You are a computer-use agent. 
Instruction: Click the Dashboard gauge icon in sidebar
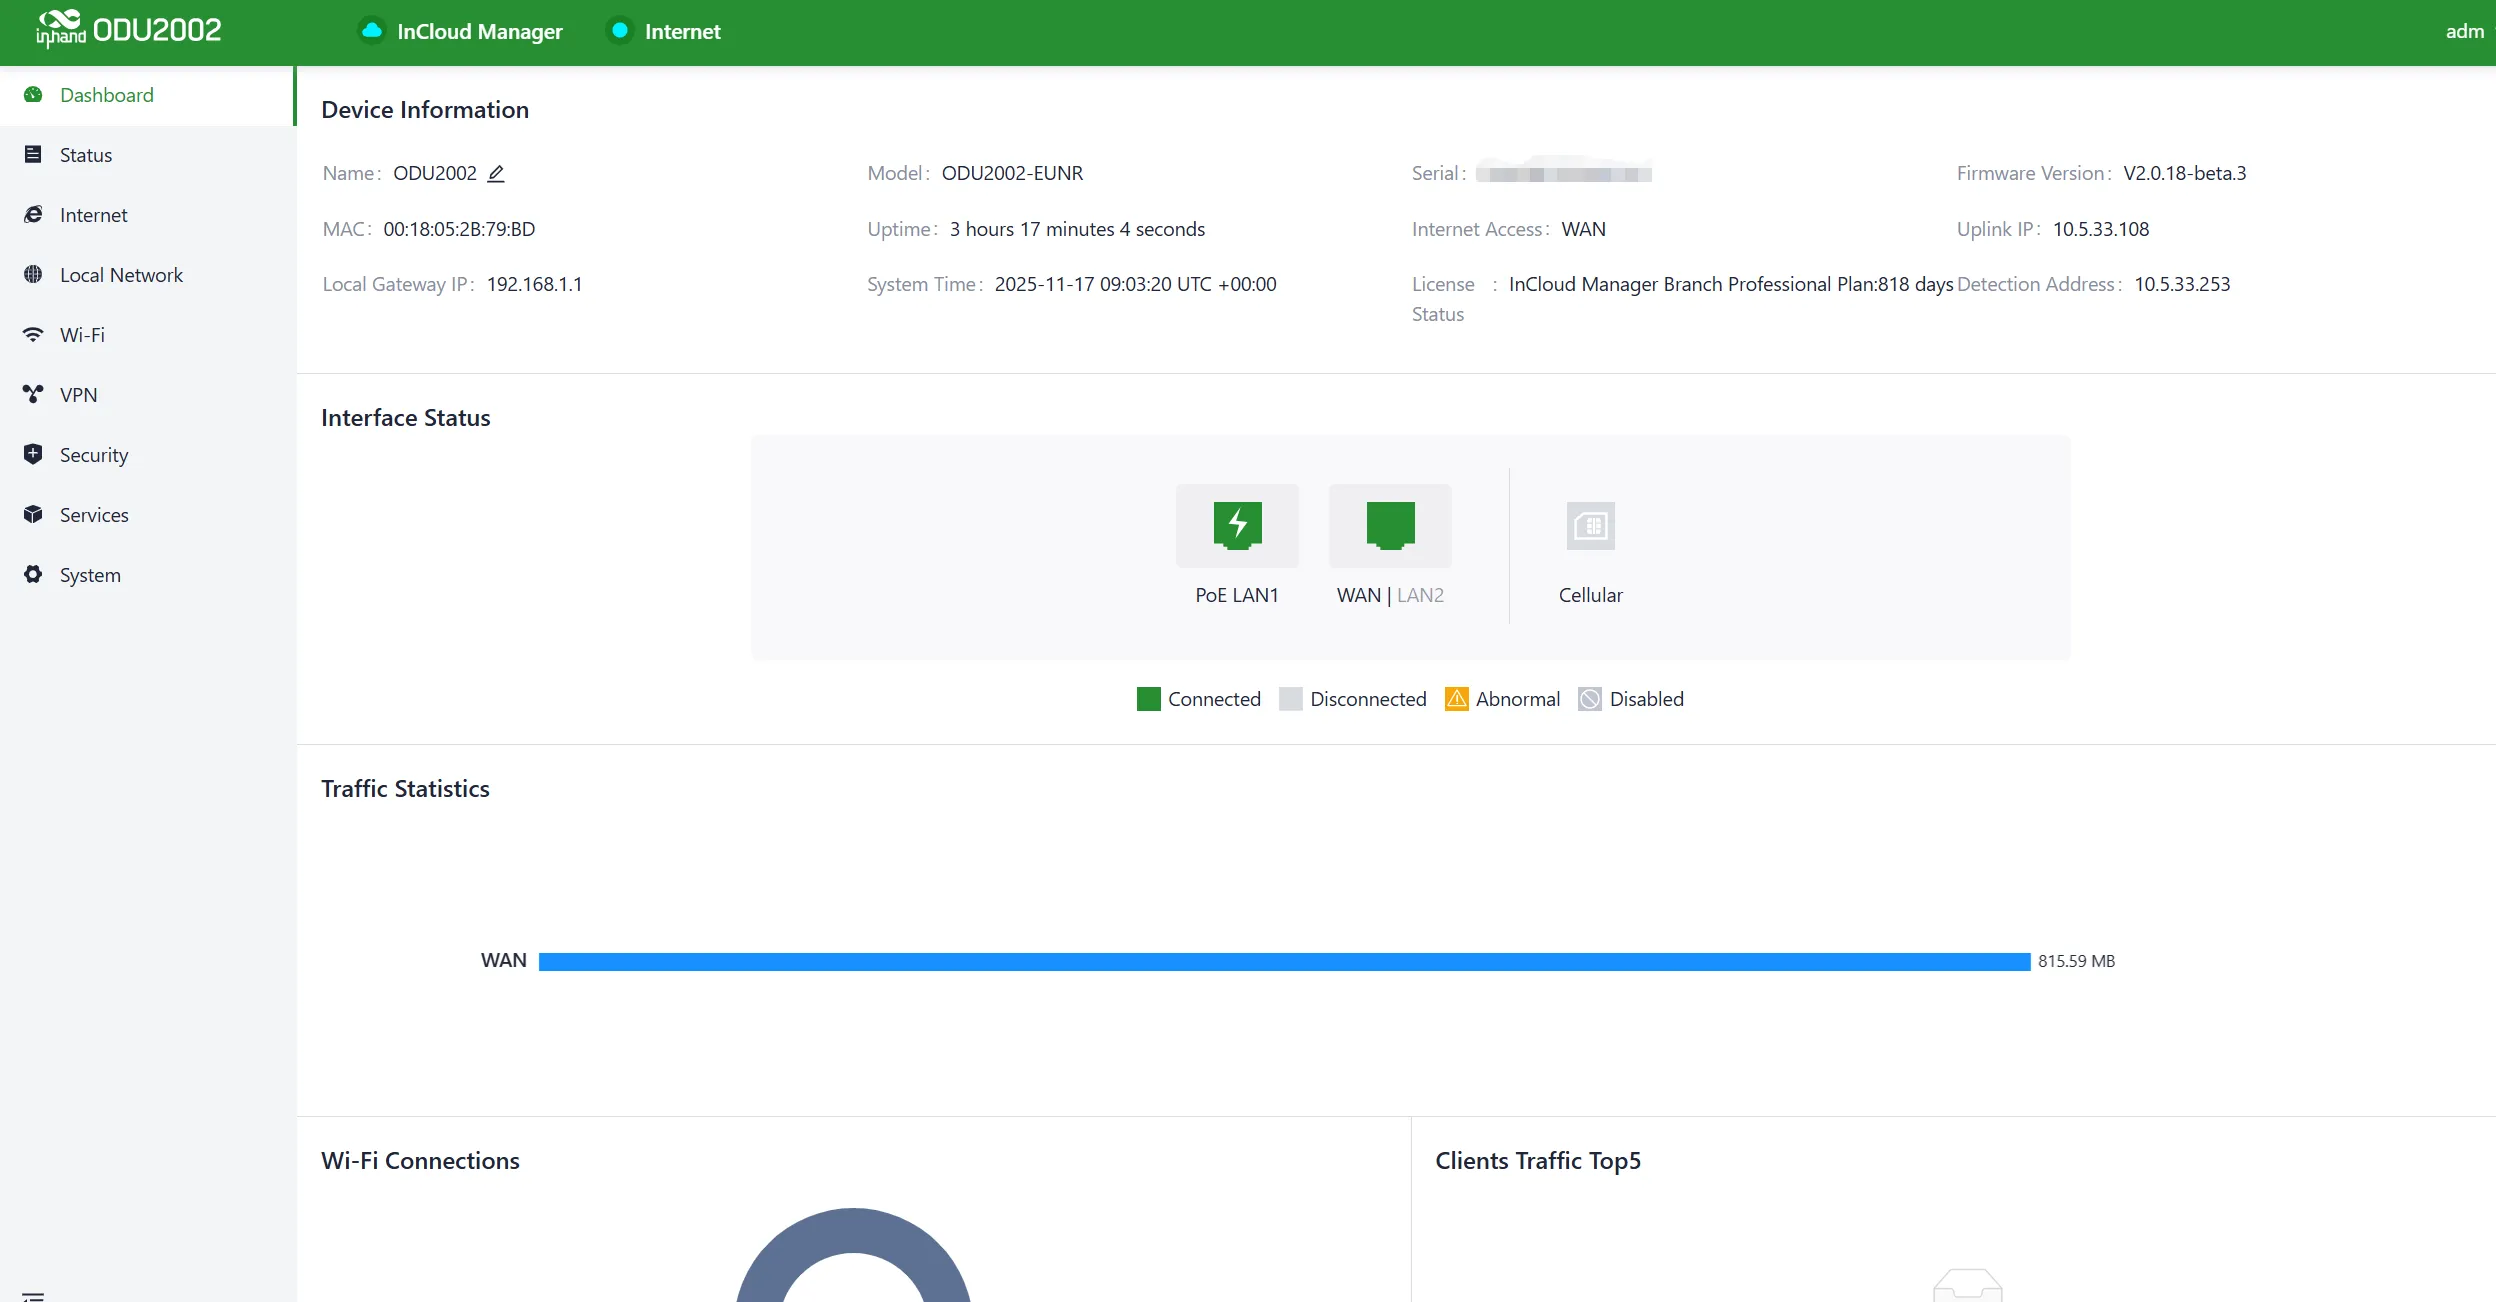[33, 95]
